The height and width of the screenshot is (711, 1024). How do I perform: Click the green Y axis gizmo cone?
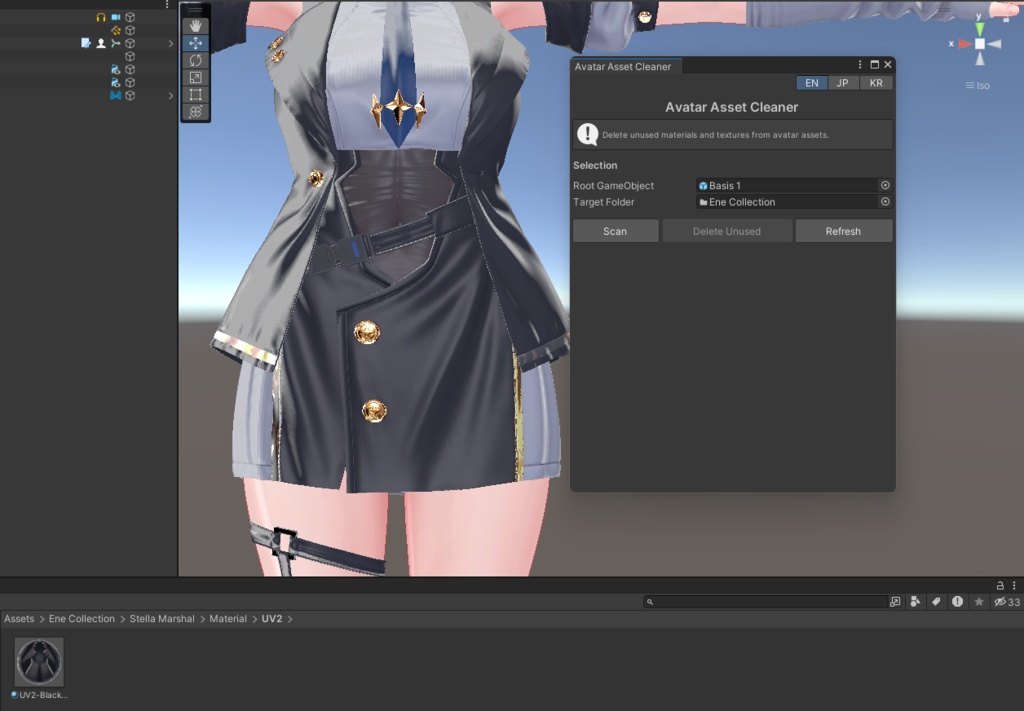coord(979,29)
